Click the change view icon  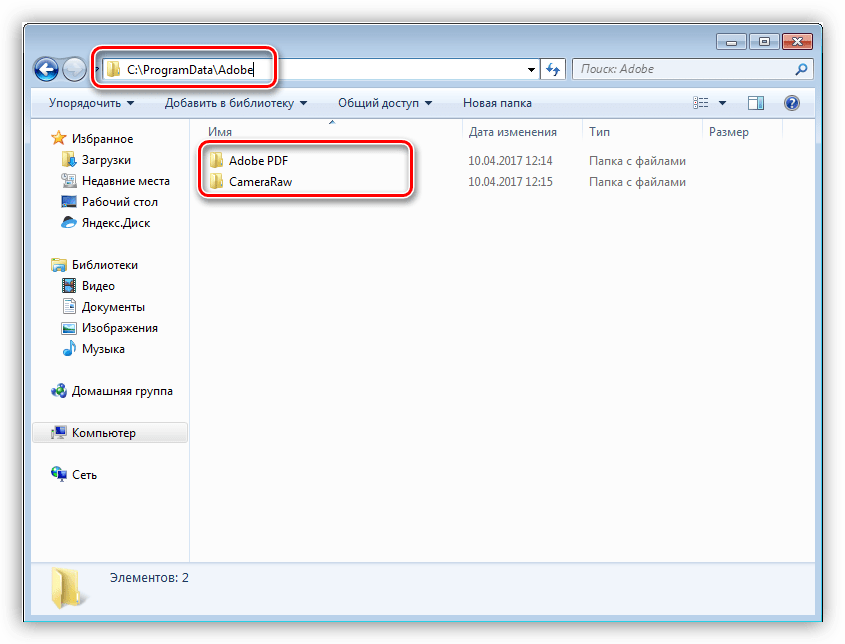(x=701, y=103)
